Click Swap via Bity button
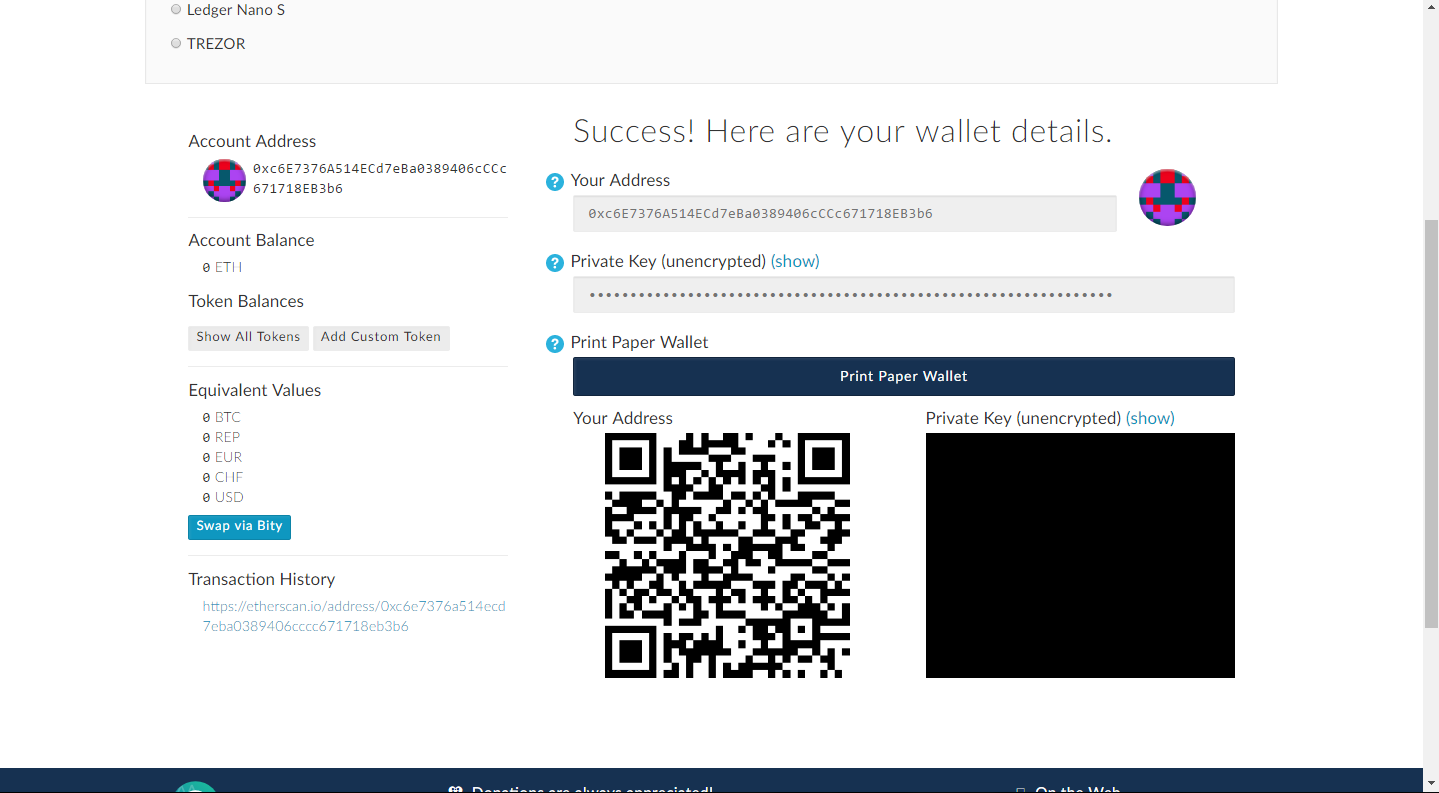This screenshot has height=793, width=1439. pyautogui.click(x=239, y=526)
